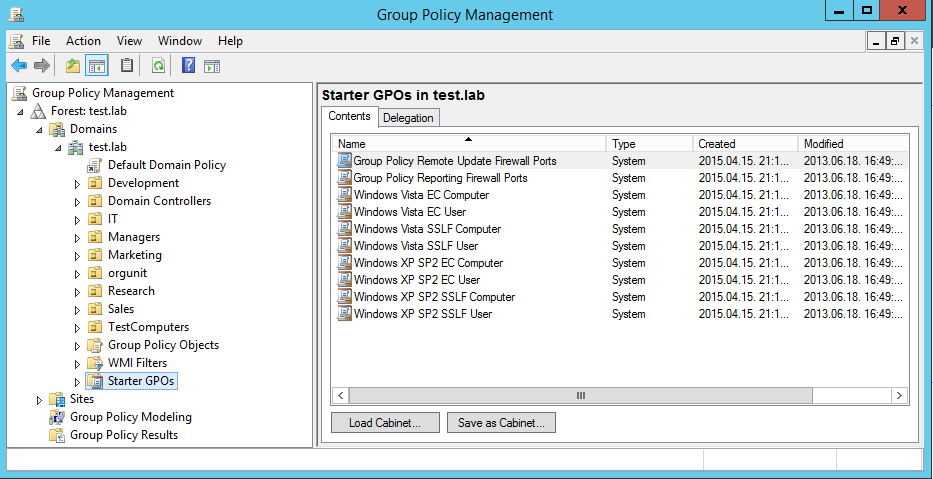The width and height of the screenshot is (933, 479).
Task: Click the horizontal scrollbar thumb in list
Action: click(x=581, y=396)
